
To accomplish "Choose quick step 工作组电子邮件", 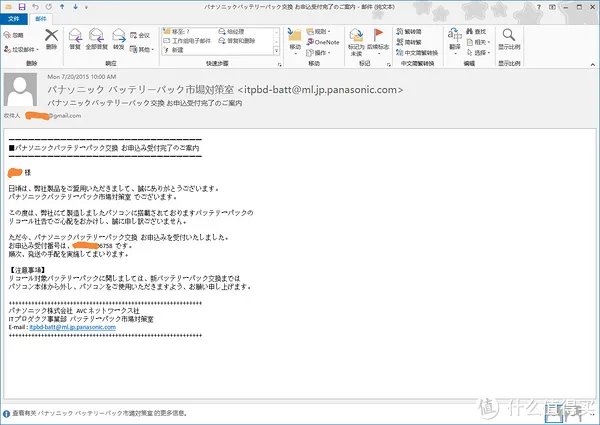I will (187, 41).
